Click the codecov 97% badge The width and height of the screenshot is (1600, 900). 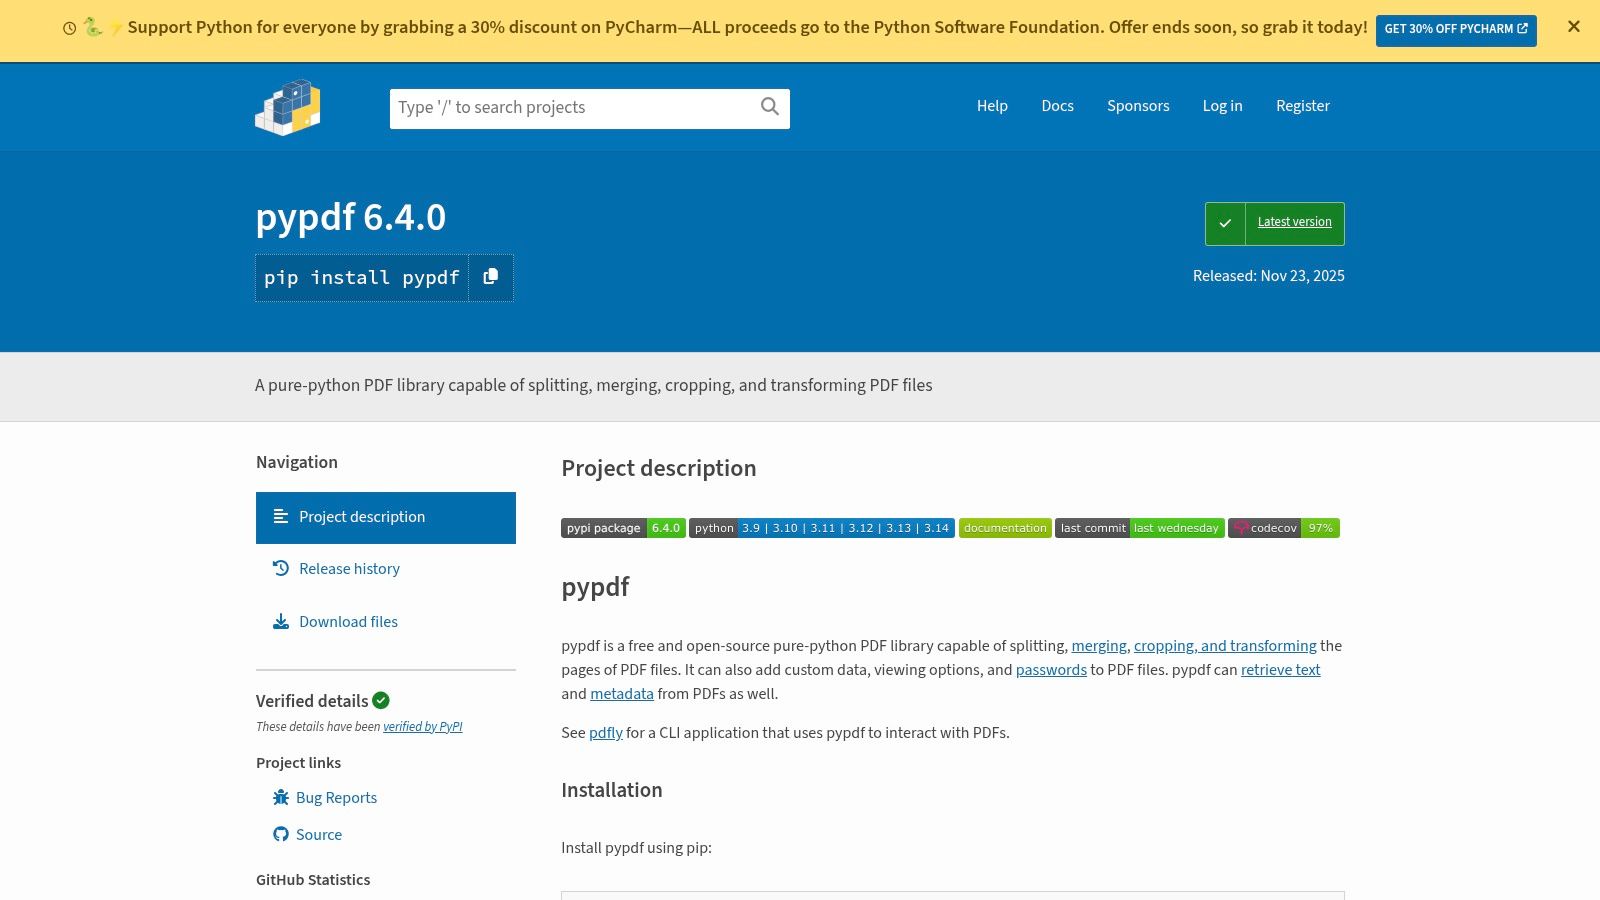point(1285,528)
